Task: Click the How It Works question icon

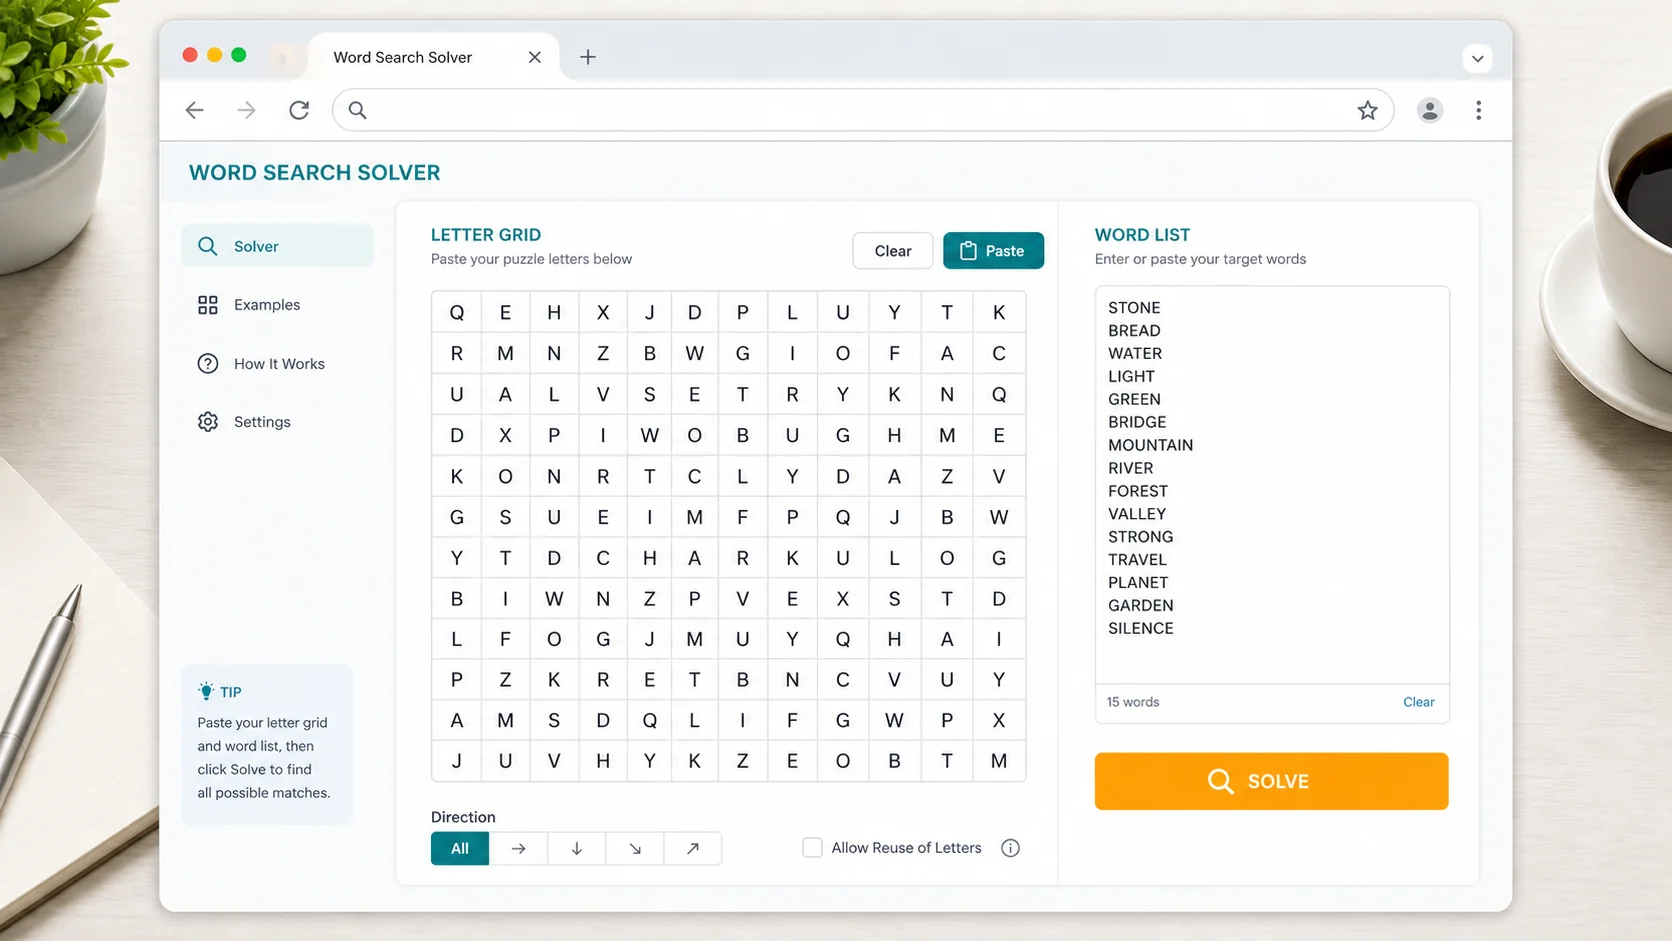Action: (208, 364)
